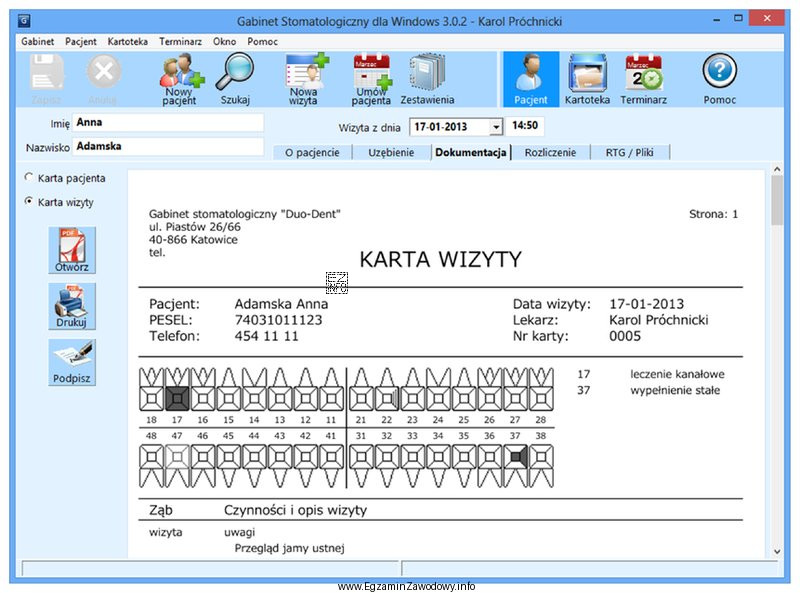Click the address 'ul. Piastów 26/66'

click(194, 227)
